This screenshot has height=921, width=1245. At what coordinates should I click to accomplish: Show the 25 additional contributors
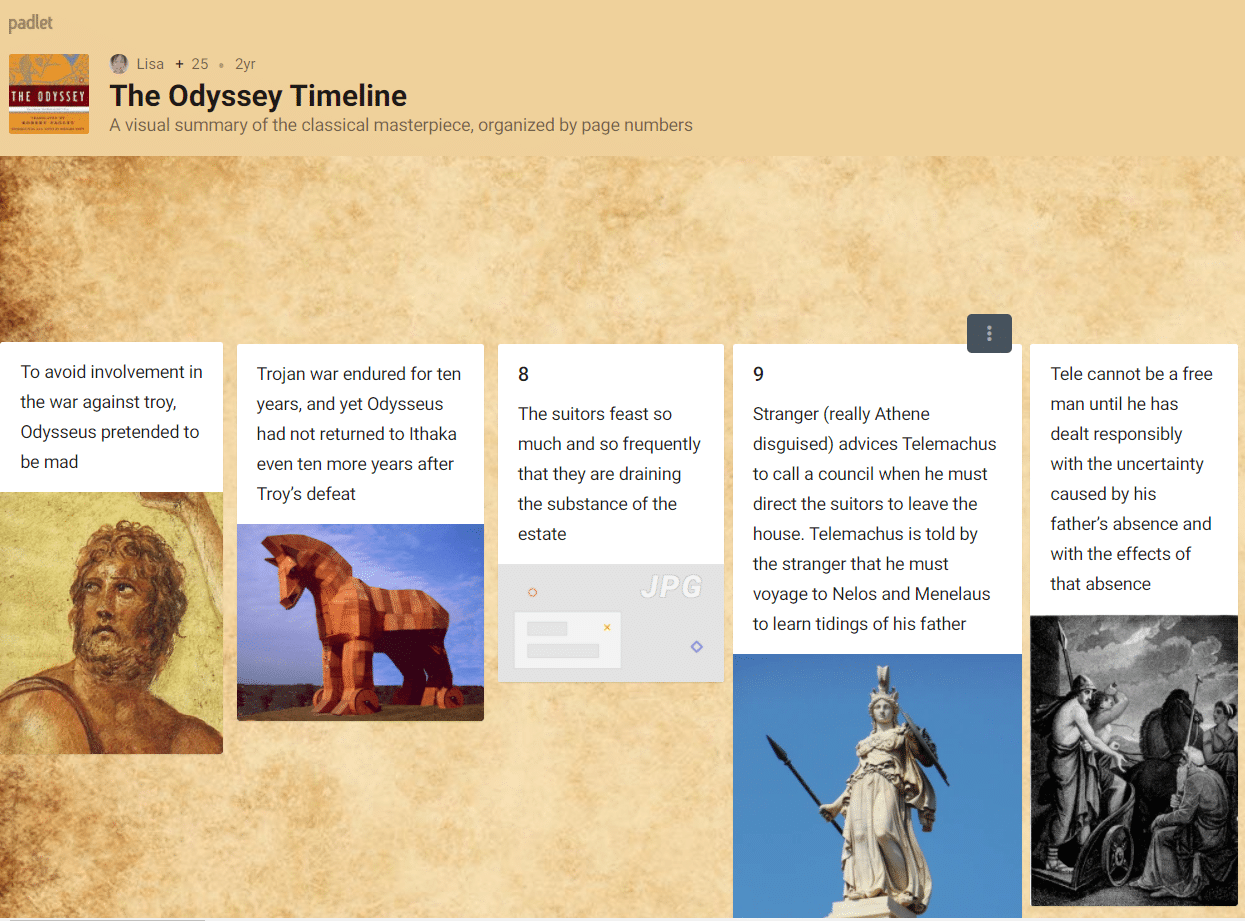(x=193, y=64)
